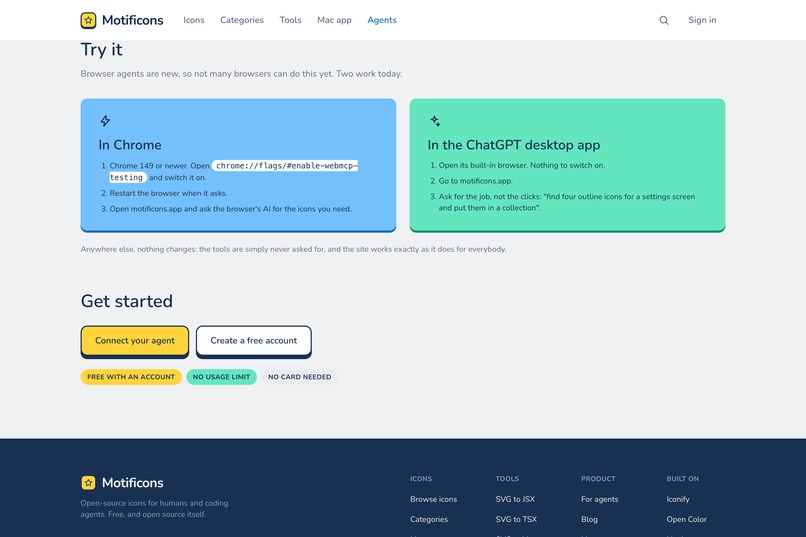Click the Get started heading
The image size is (806, 537).
[126, 301]
